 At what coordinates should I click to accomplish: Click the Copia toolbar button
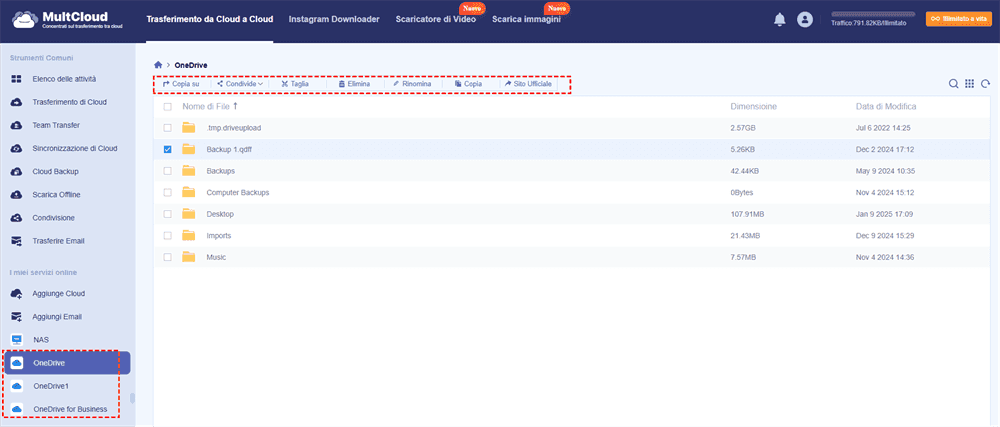coord(468,84)
